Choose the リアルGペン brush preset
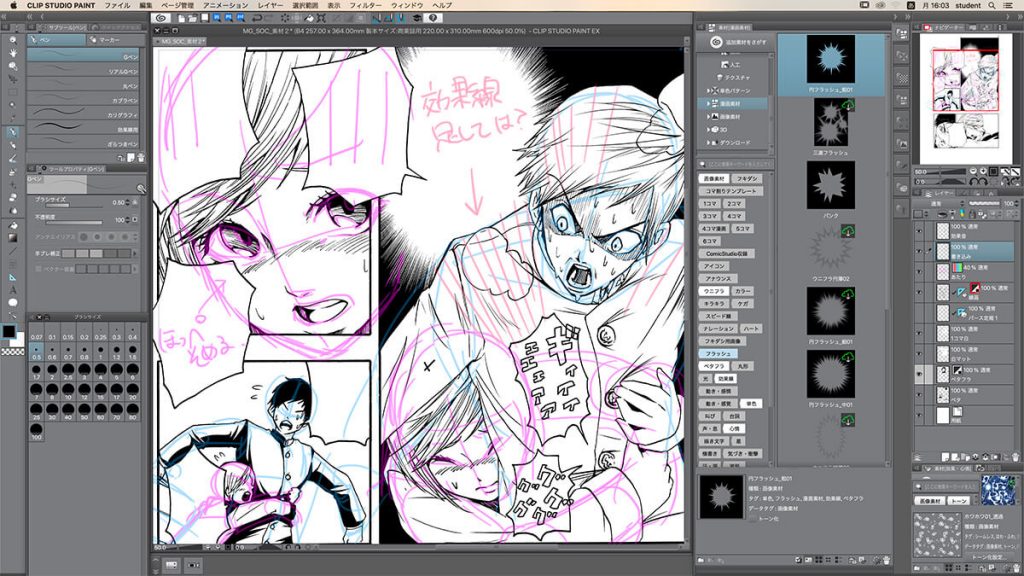The image size is (1024, 576). coord(84,71)
